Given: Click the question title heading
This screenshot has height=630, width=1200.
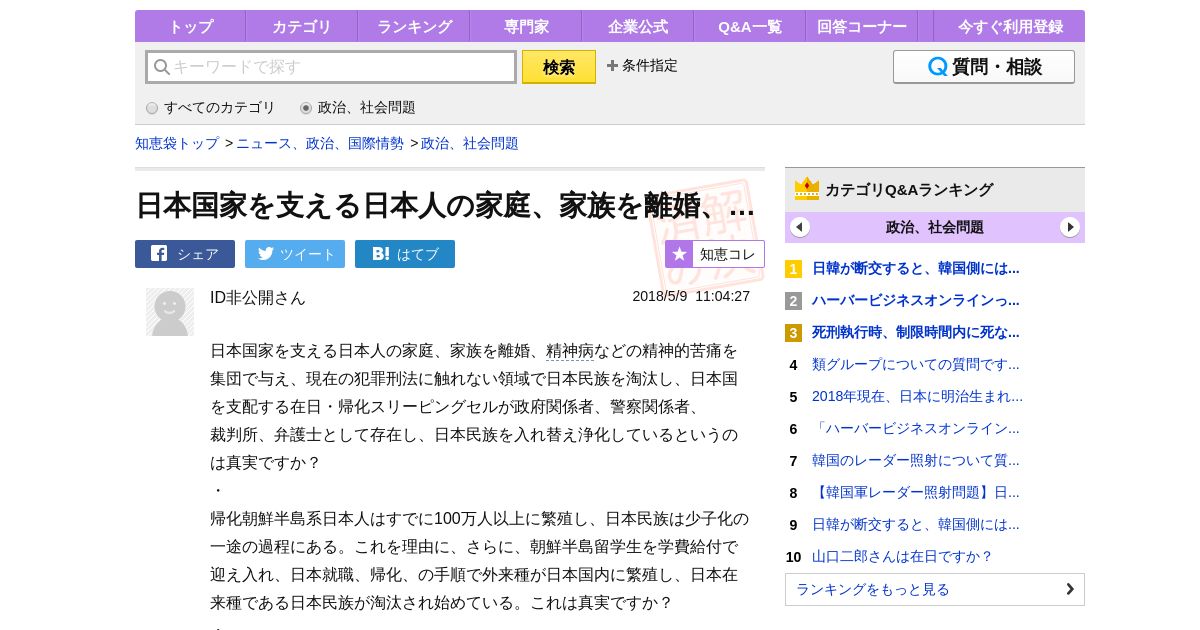Looking at the screenshot, I should click(x=445, y=205).
